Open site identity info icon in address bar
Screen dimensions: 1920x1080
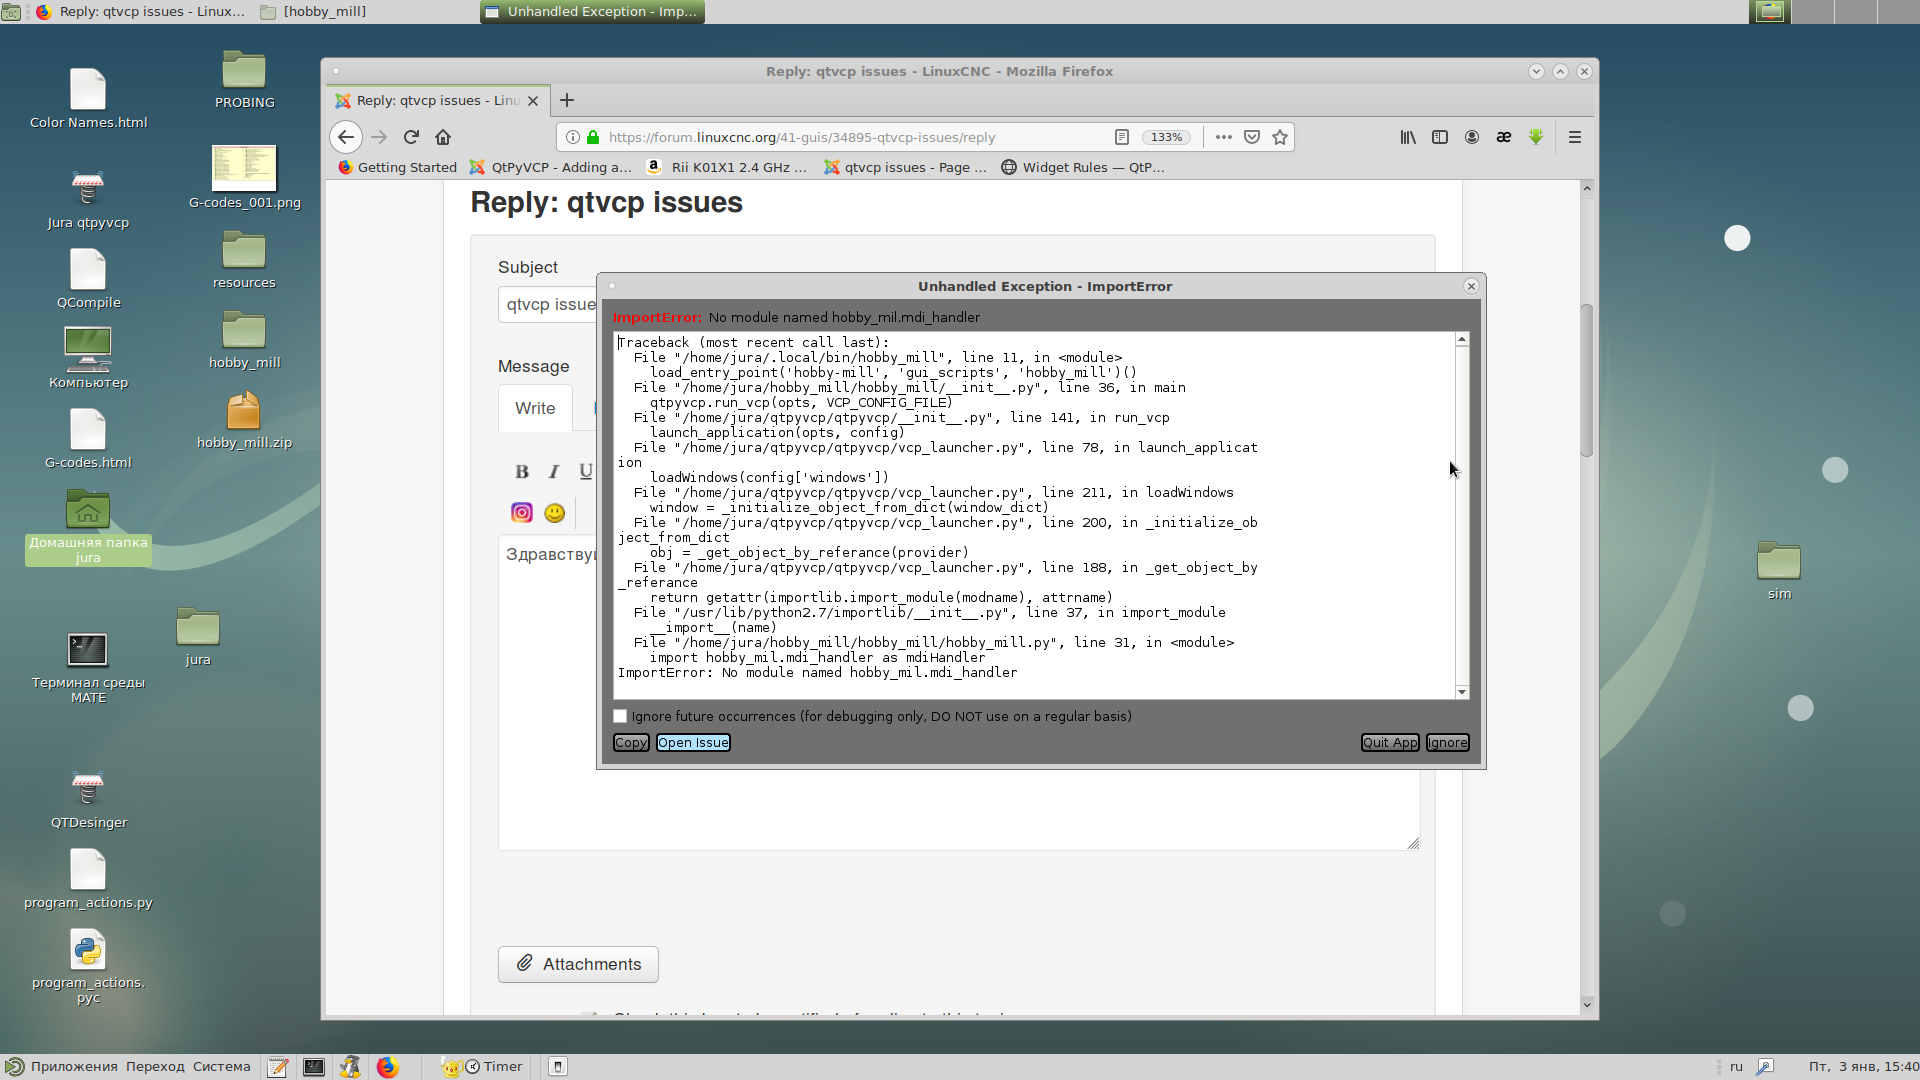[x=573, y=137]
